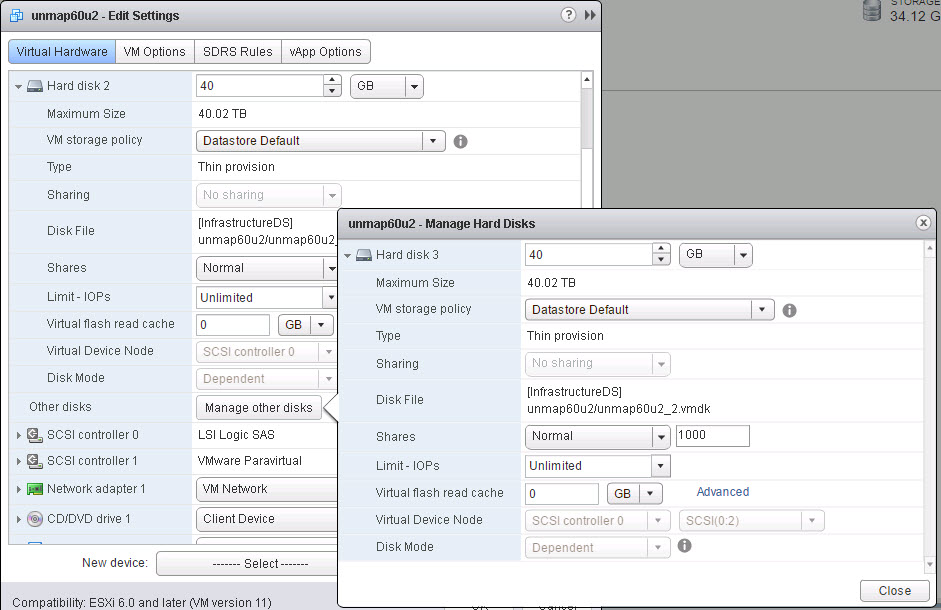Click the SCSI controller 0 icon

[x=35, y=435]
